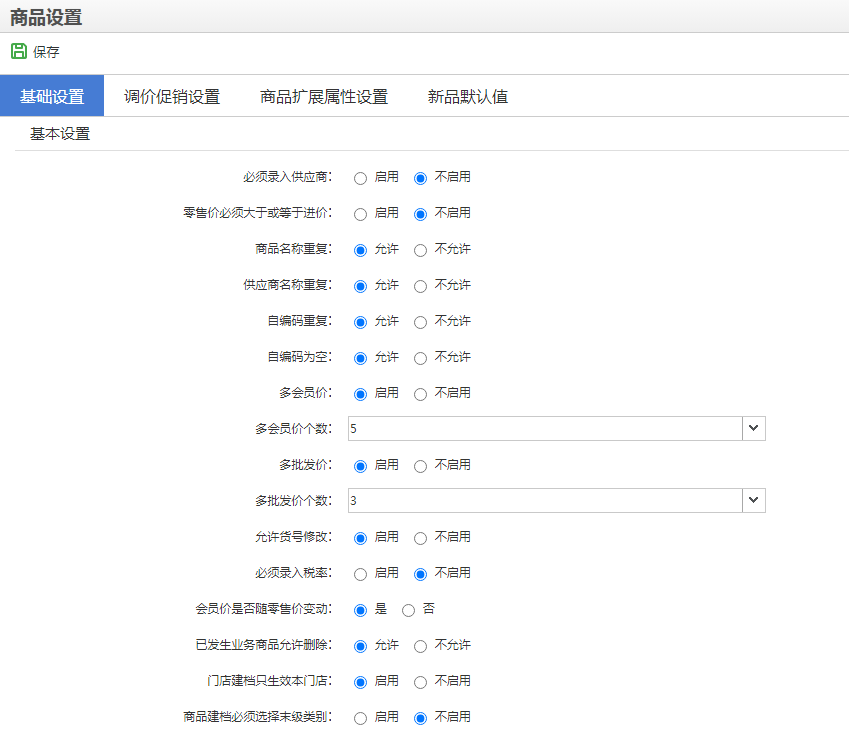Image resolution: width=849 pixels, height=733 pixels.
Task: Select 启用 for 零售价必须大于或等于进价
Action: coord(360,214)
